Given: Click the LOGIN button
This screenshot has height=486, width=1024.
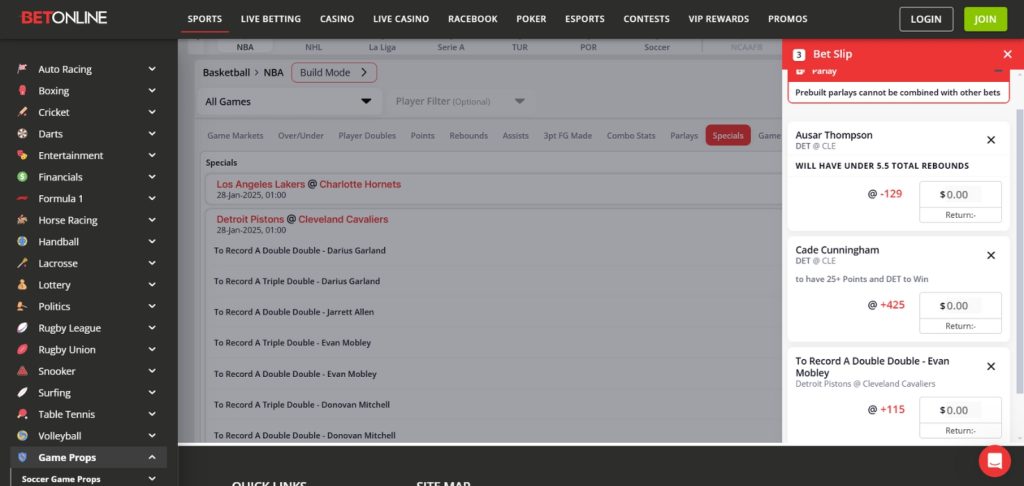Looking at the screenshot, I should click(925, 19).
